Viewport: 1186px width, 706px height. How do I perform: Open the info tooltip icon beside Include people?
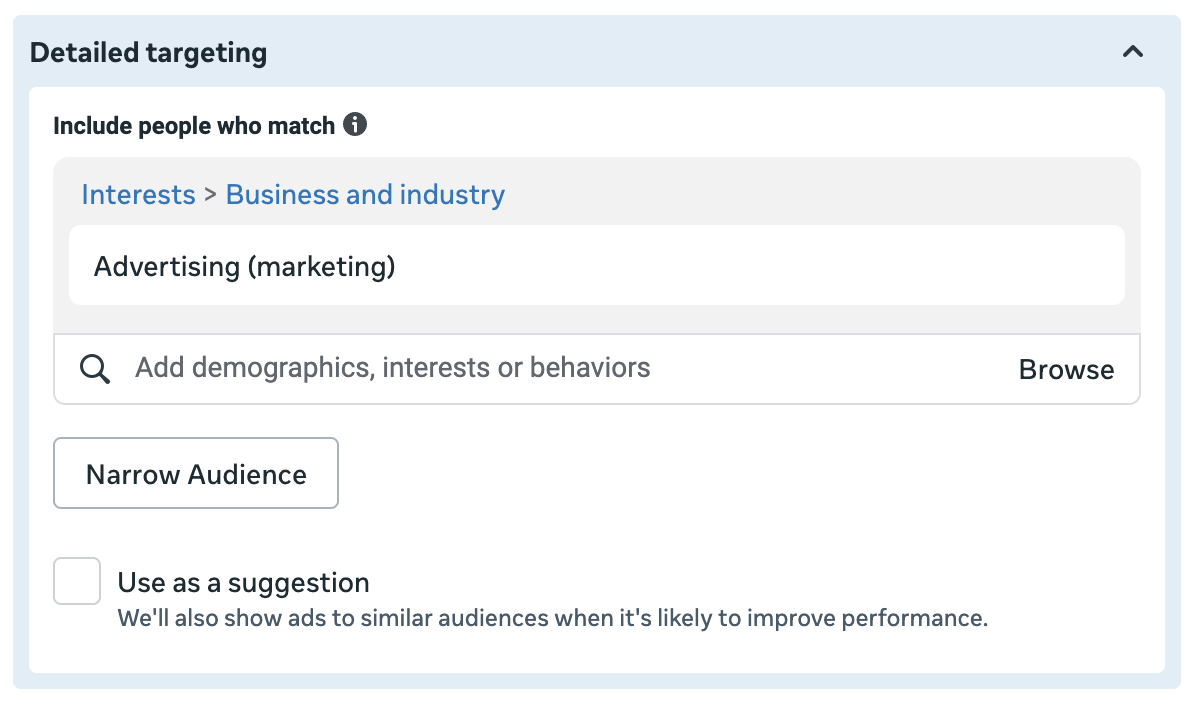click(x=355, y=125)
